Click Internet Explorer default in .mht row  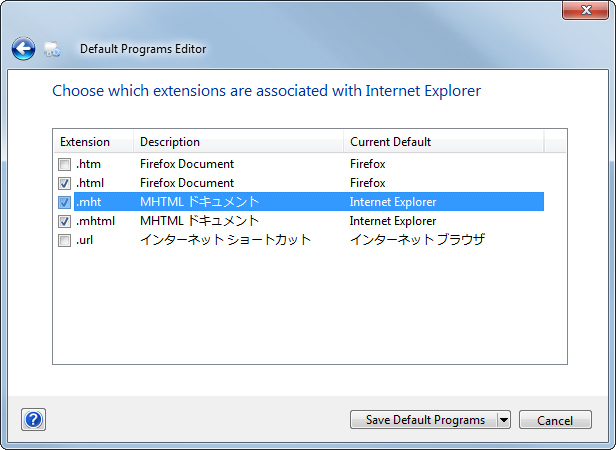pyautogui.click(x=393, y=202)
